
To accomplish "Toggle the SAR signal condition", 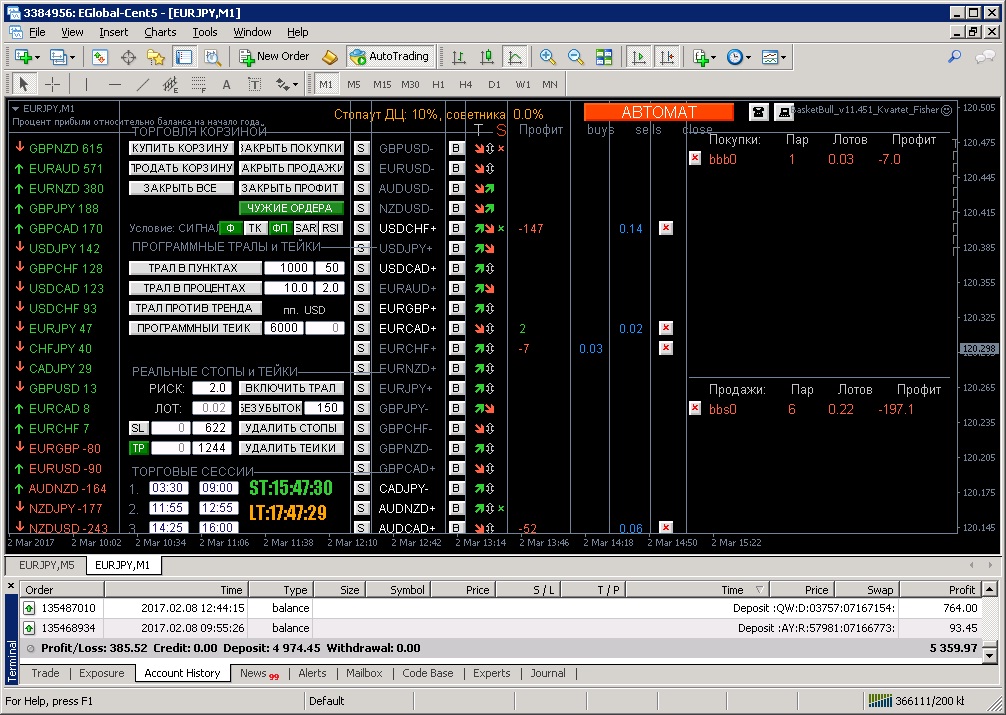I will (x=306, y=228).
